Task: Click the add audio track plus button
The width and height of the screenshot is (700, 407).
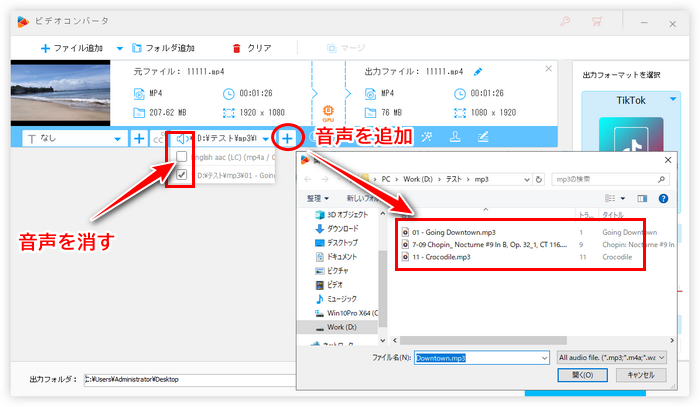Action: coord(288,139)
